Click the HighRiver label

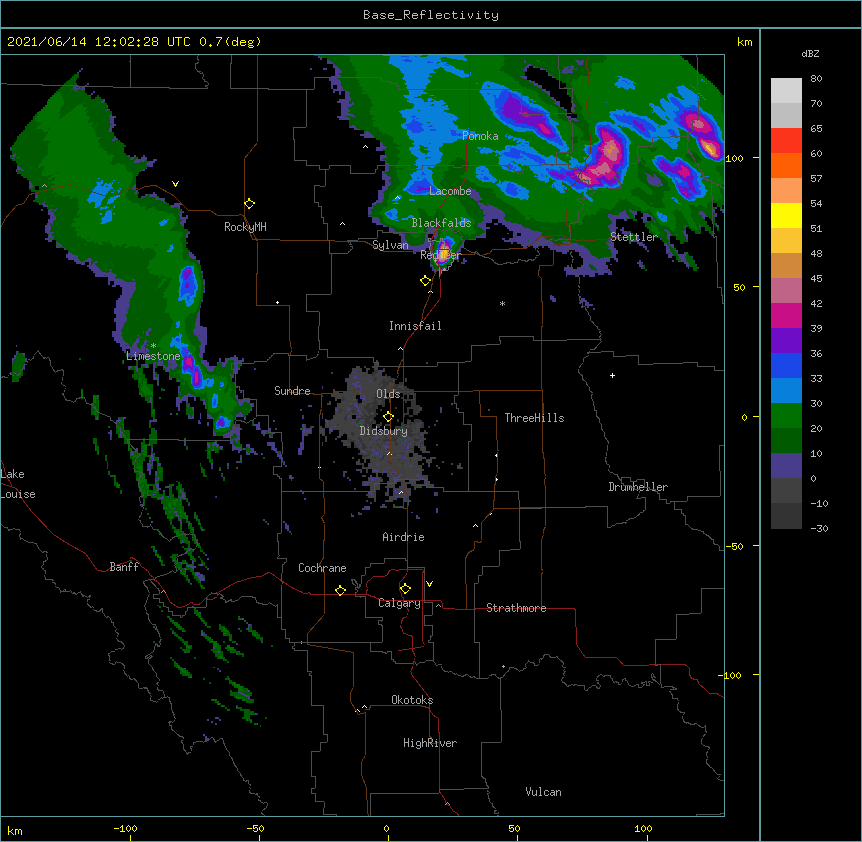coord(430,743)
